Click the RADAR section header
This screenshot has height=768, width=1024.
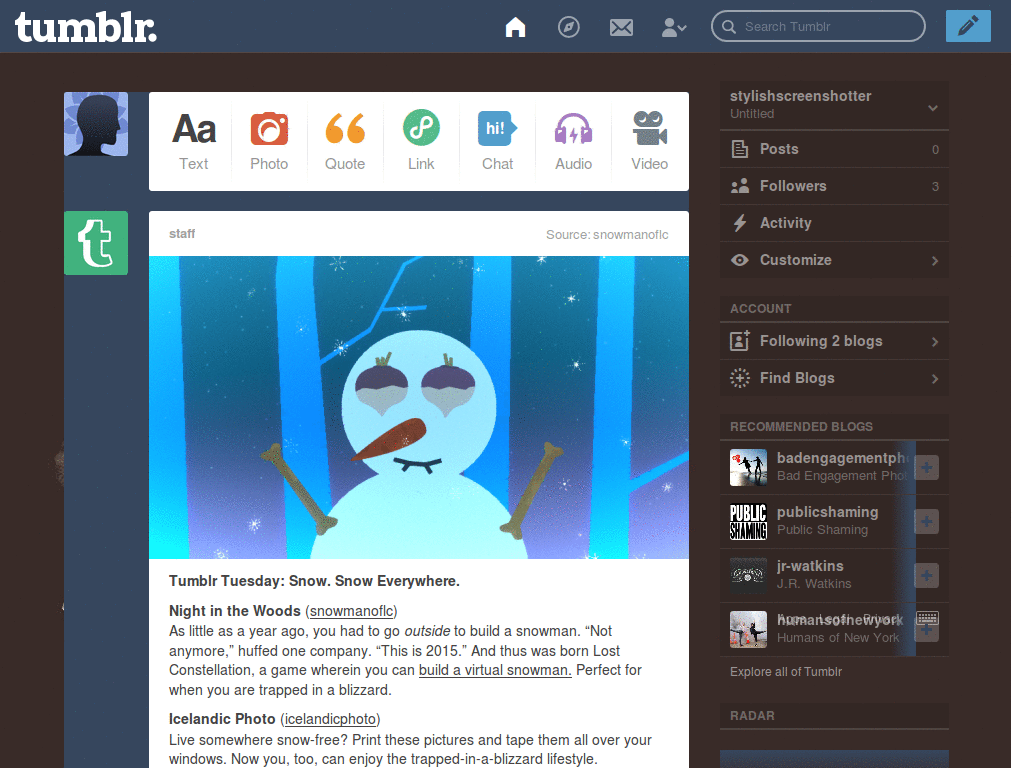[752, 716]
